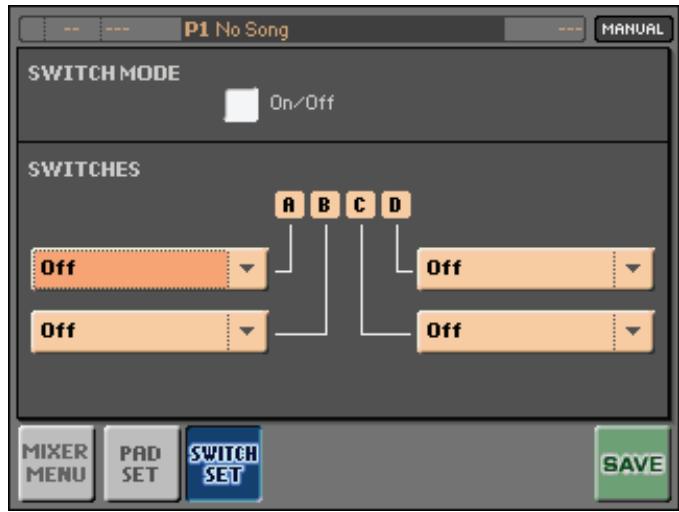Open the Switch C assignment dropdown

click(x=535, y=331)
